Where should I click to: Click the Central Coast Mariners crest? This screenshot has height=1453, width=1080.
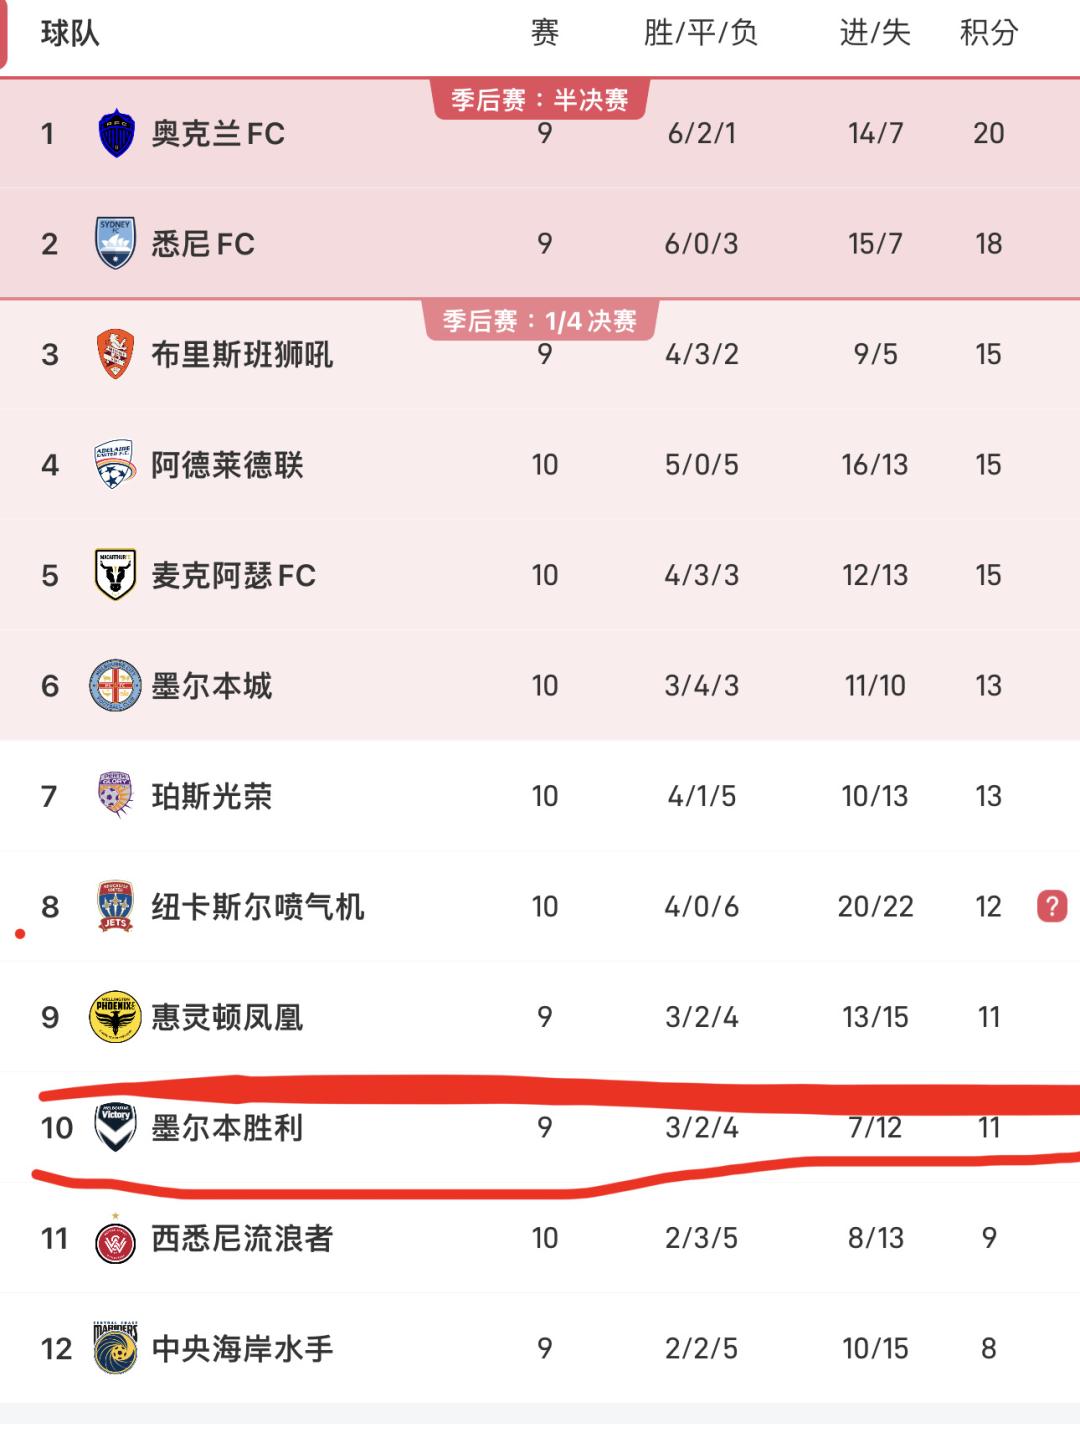116,1347
